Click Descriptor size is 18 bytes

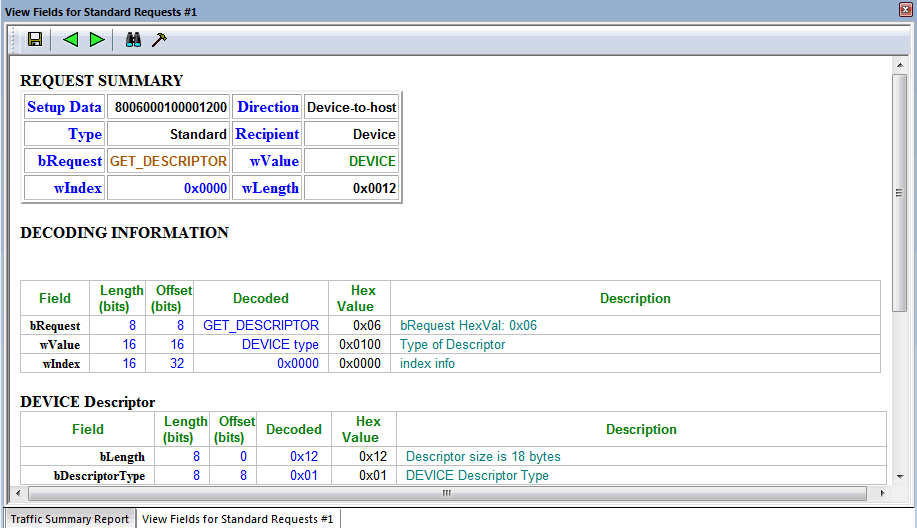(483, 457)
